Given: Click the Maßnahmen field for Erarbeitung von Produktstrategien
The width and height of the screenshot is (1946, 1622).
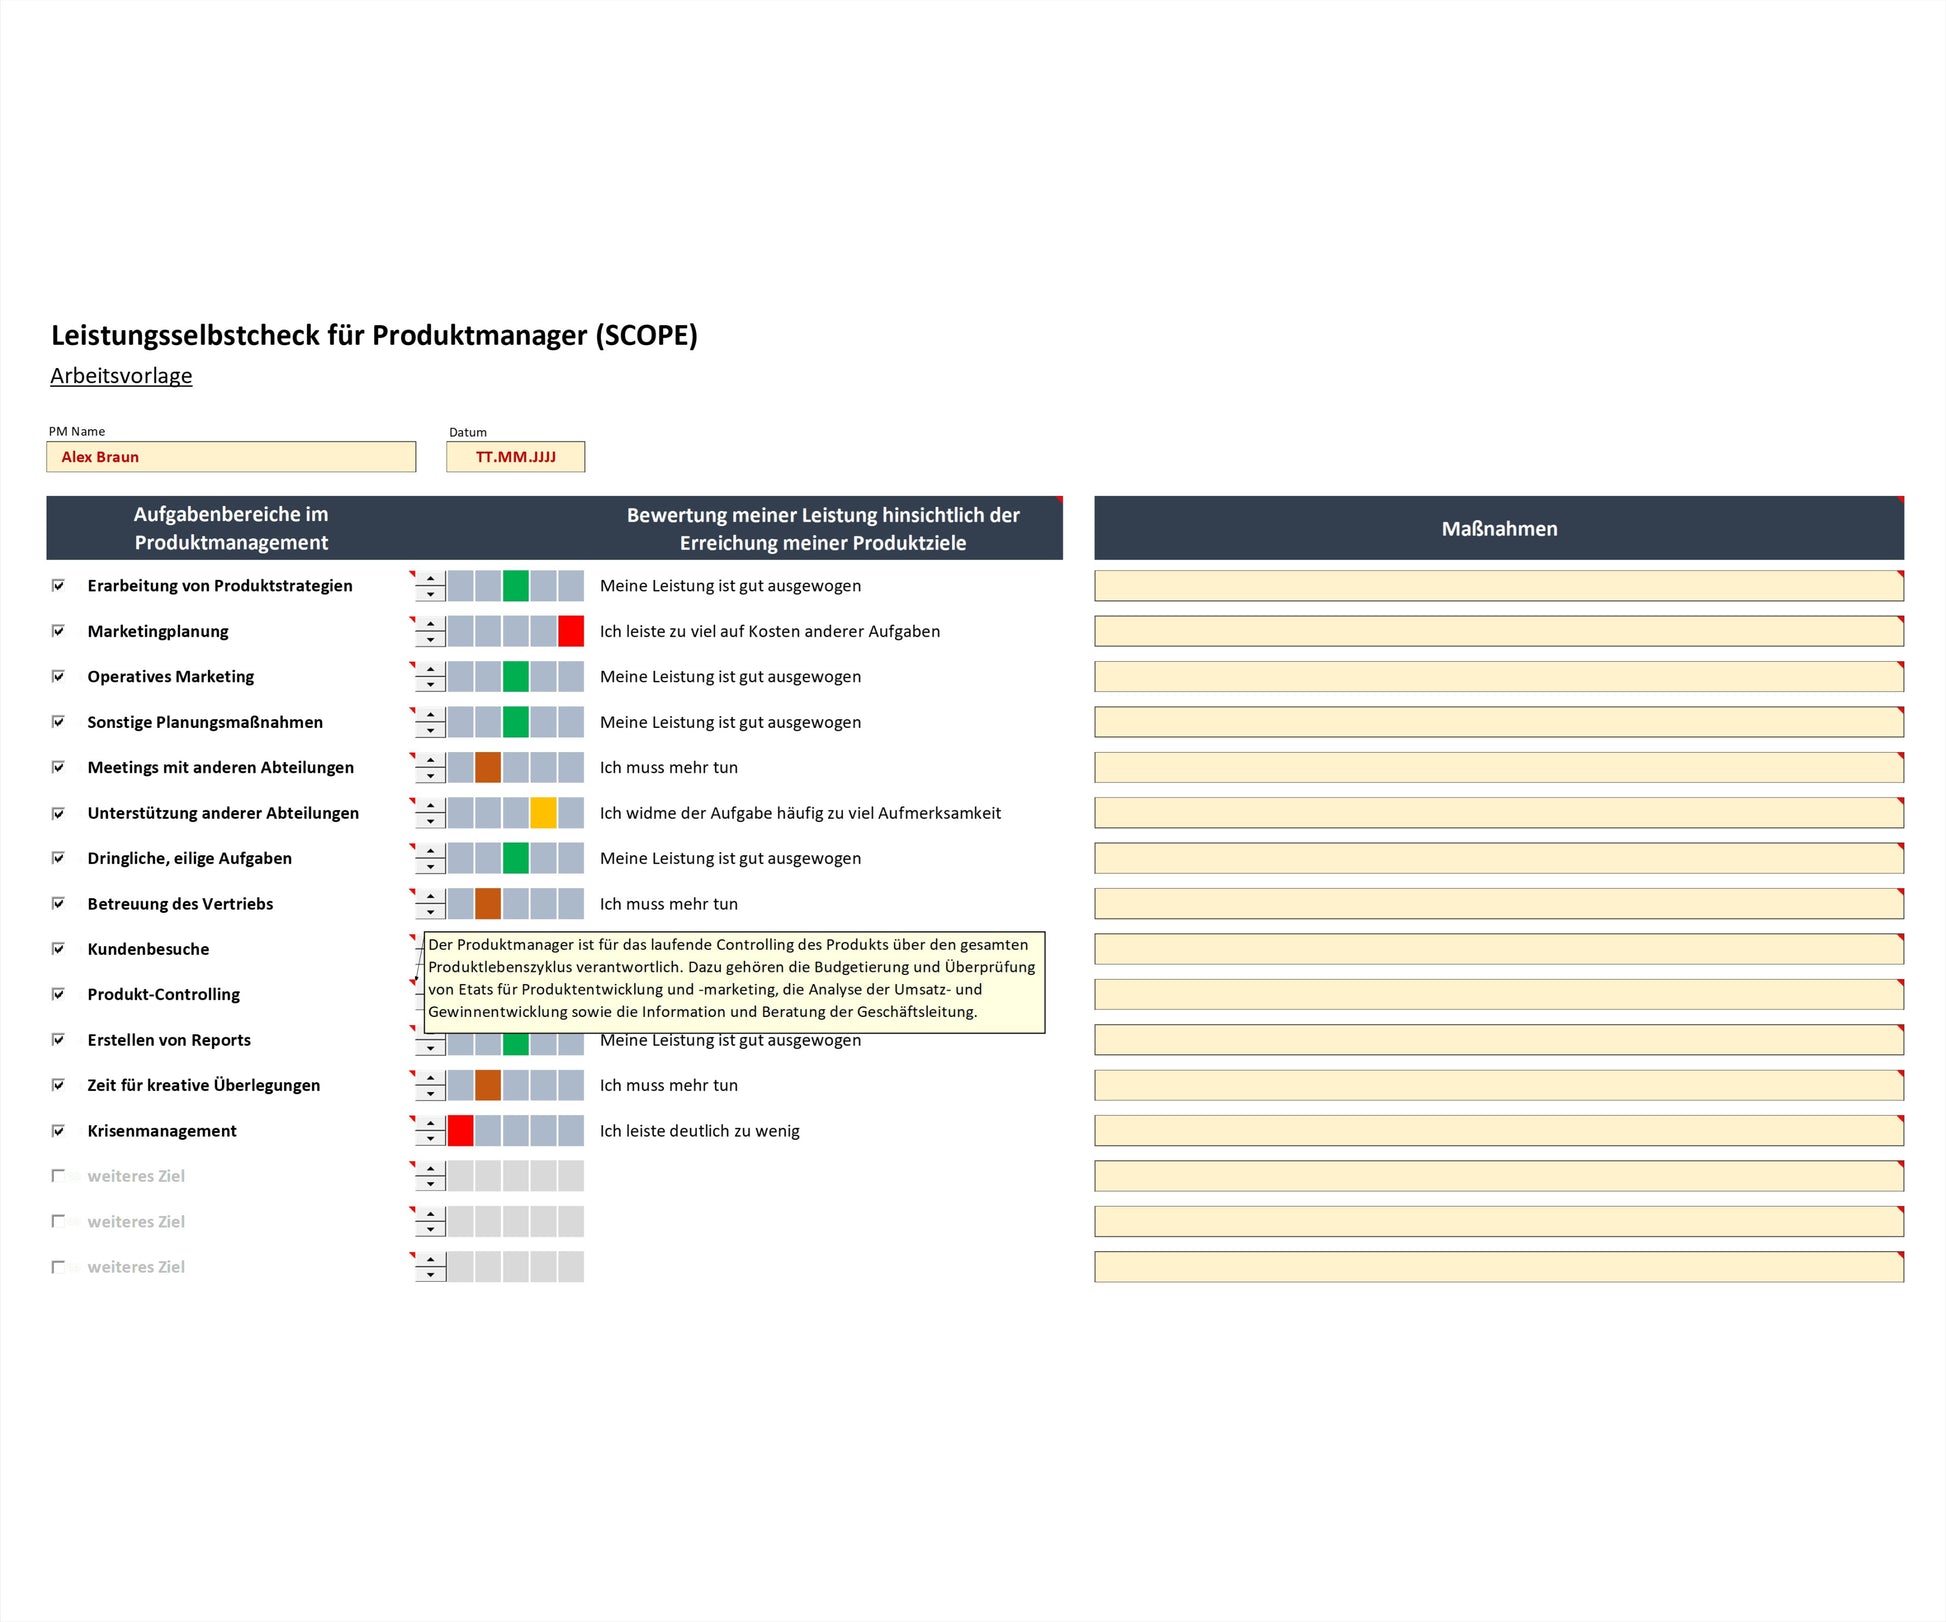Looking at the screenshot, I should pos(1499,586).
